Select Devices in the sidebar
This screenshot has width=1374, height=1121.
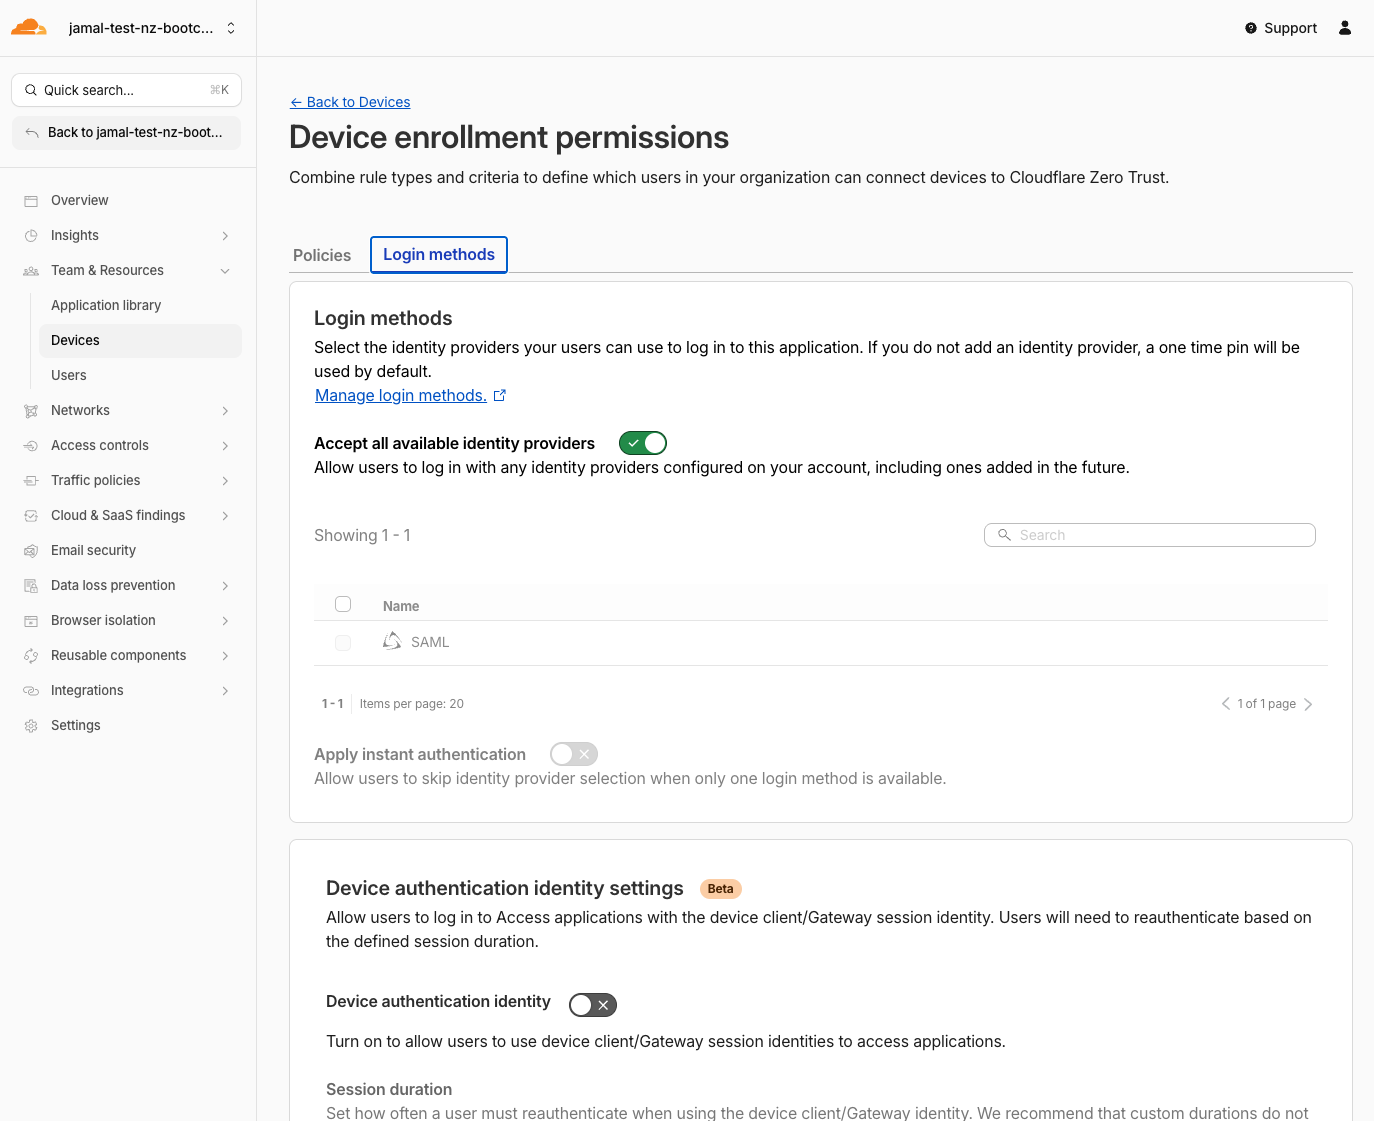[x=140, y=341]
